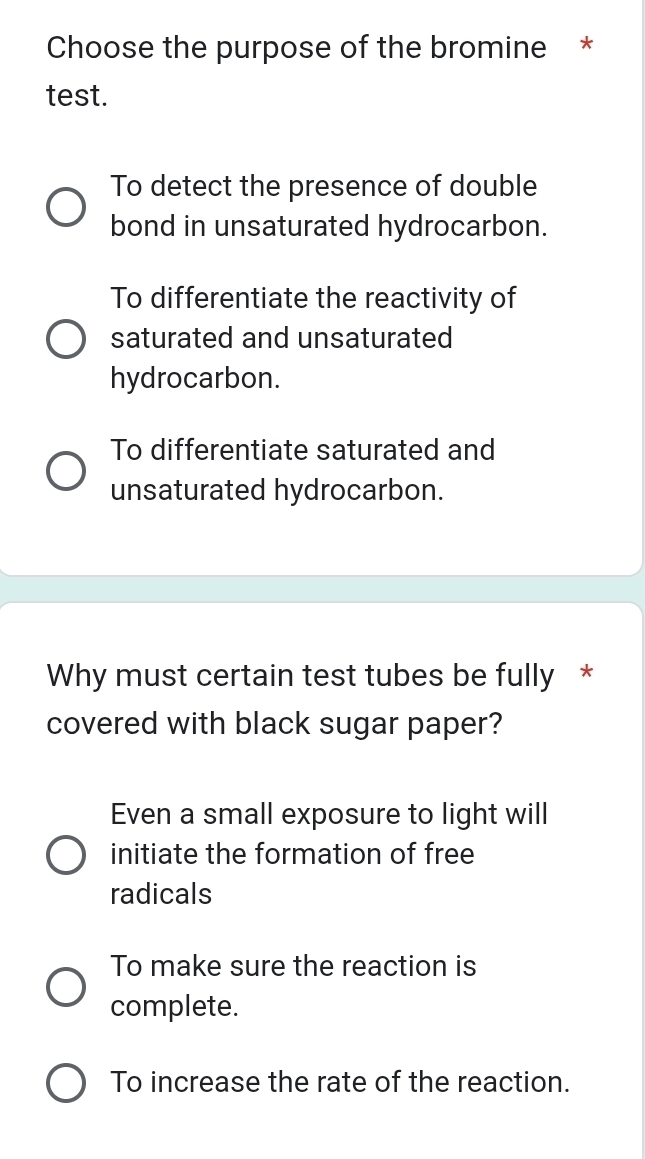Select "To detect the presence of double bond" option
Screen dimensions: 645x1159
pyautogui.click(x=65, y=207)
